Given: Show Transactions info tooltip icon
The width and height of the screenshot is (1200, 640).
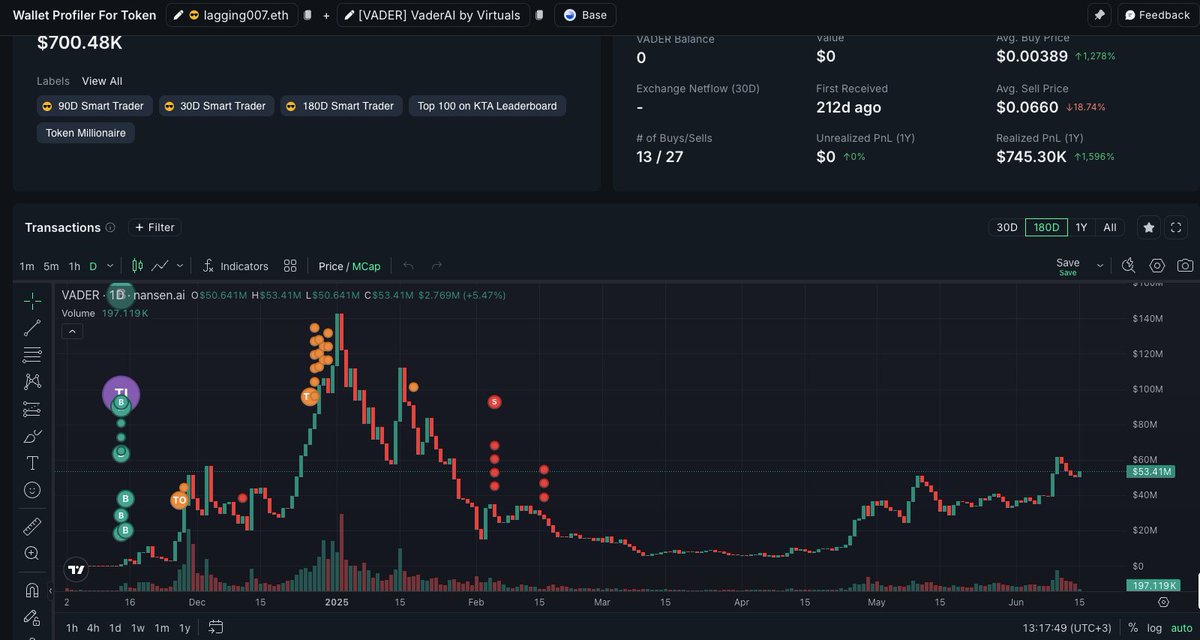Looking at the screenshot, I should pos(110,228).
